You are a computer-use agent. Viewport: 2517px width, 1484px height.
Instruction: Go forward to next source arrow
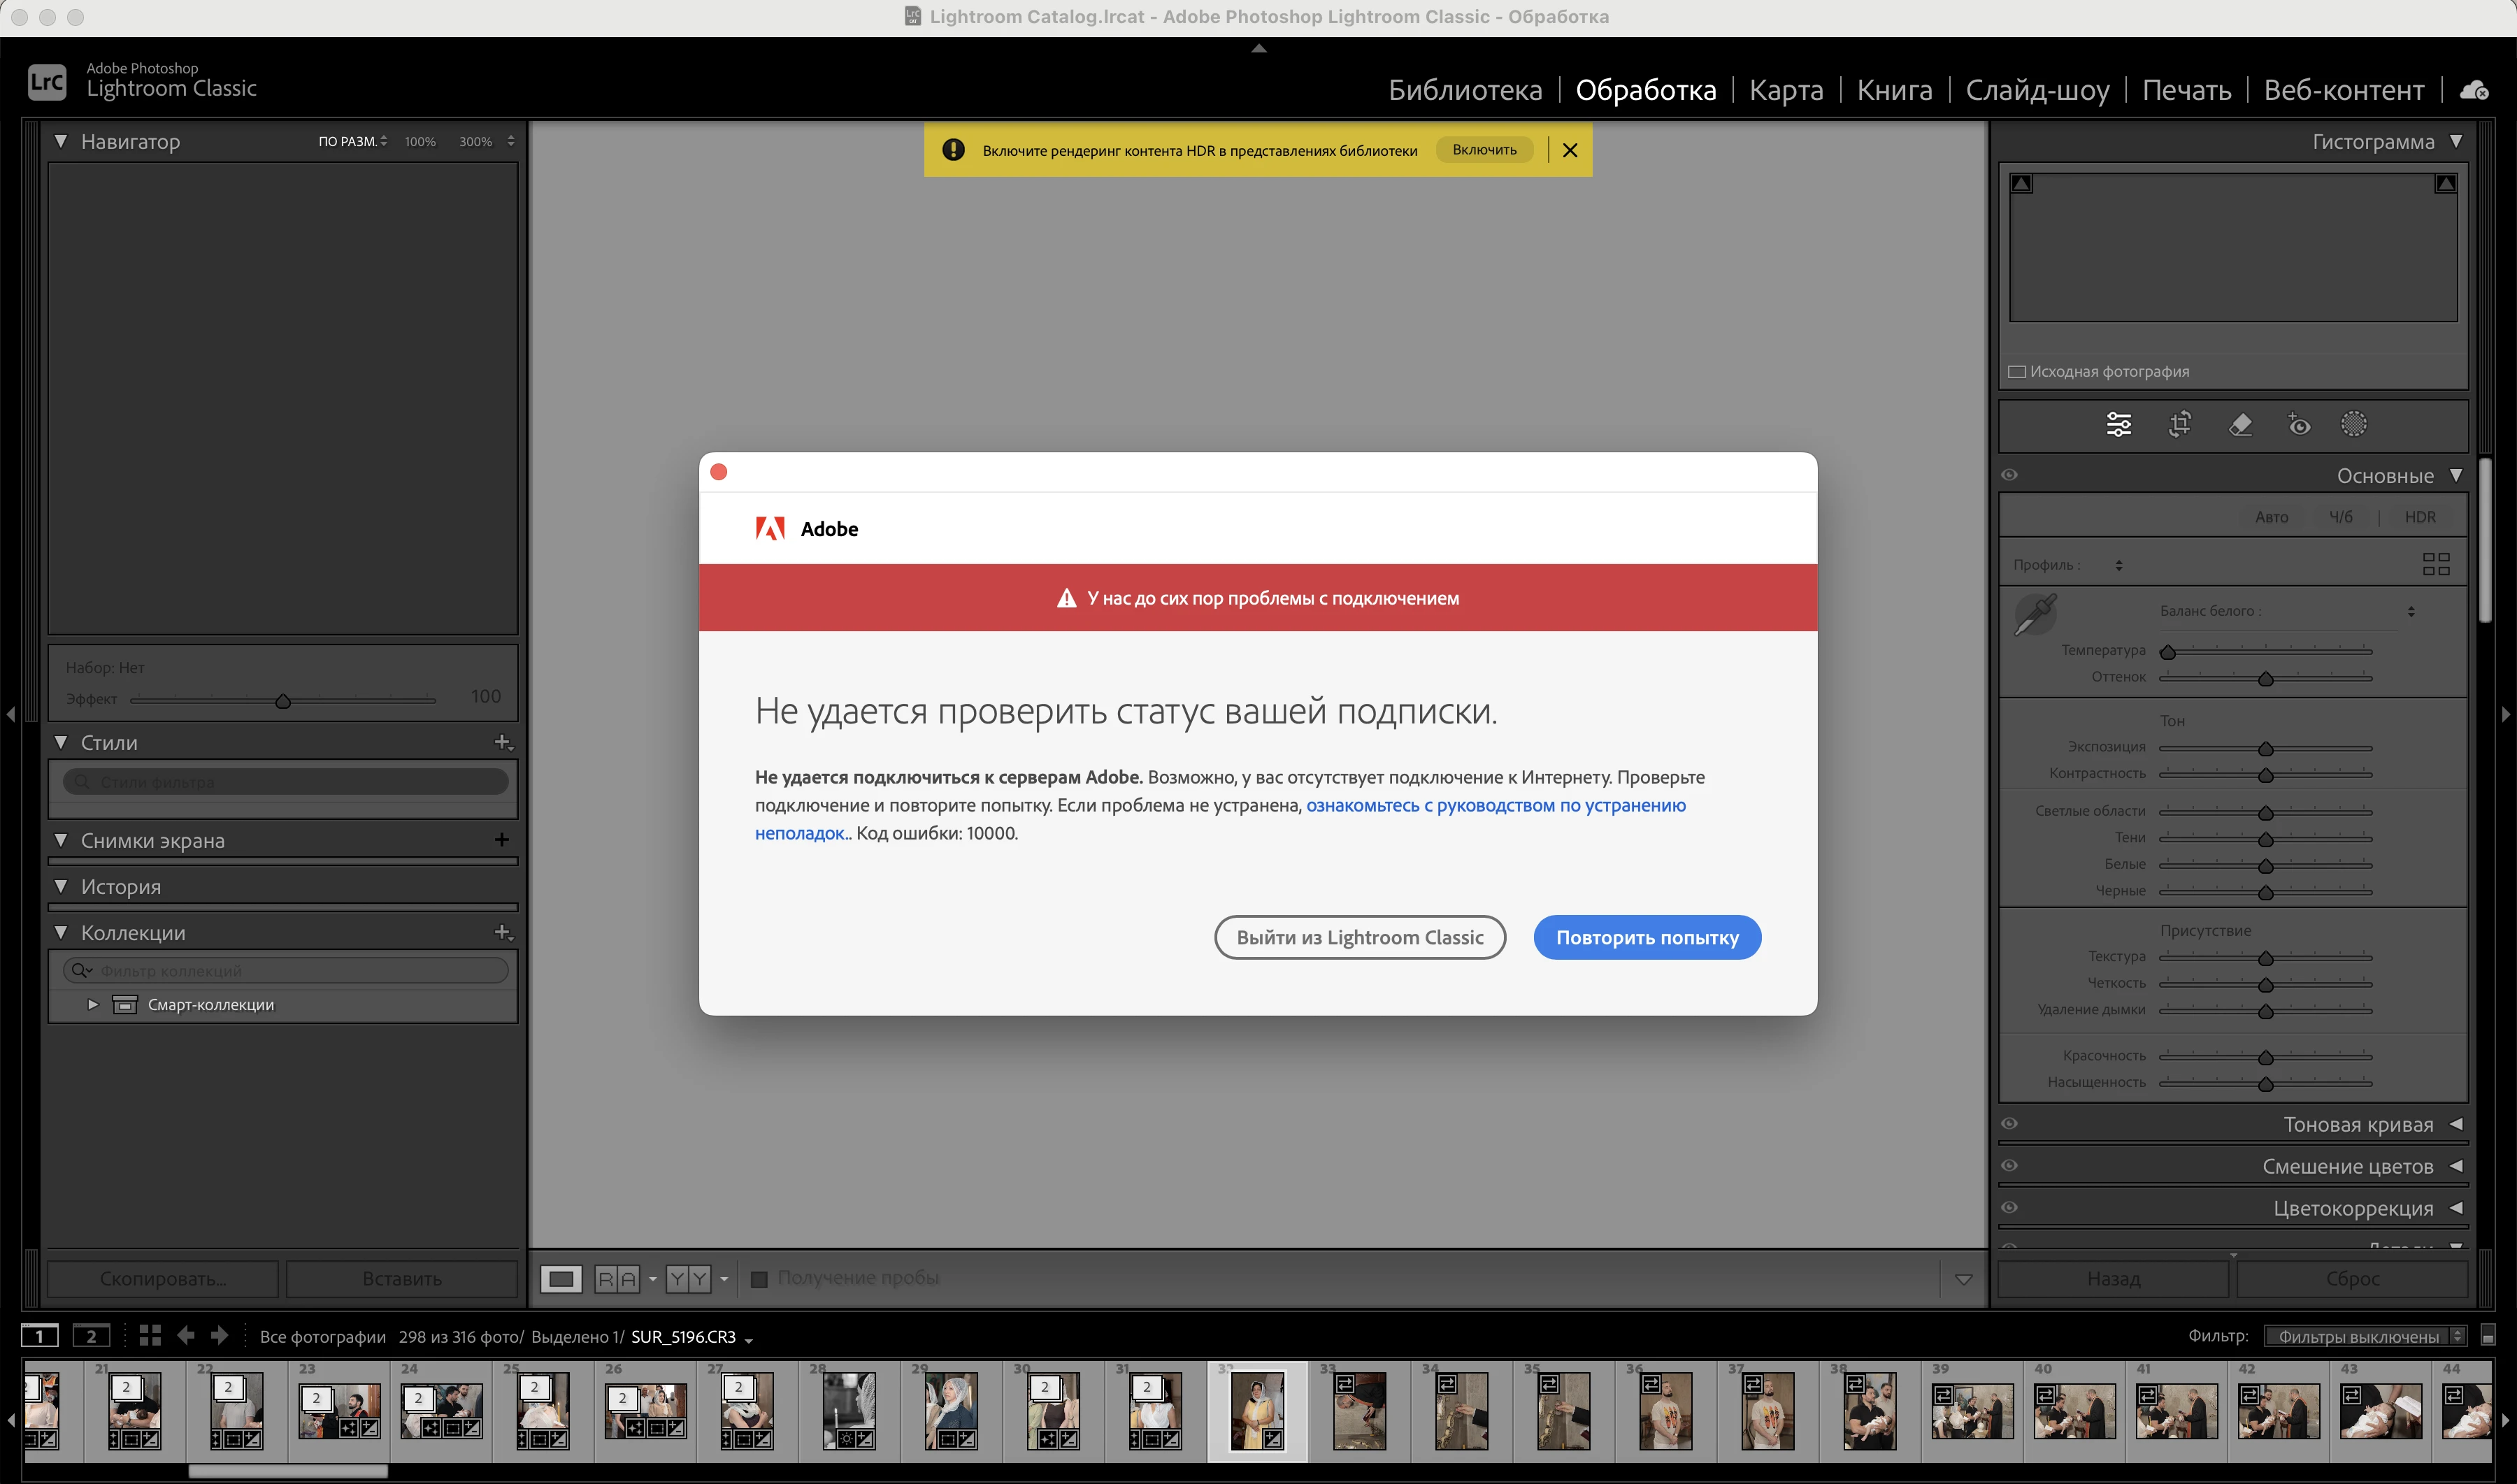point(219,1336)
